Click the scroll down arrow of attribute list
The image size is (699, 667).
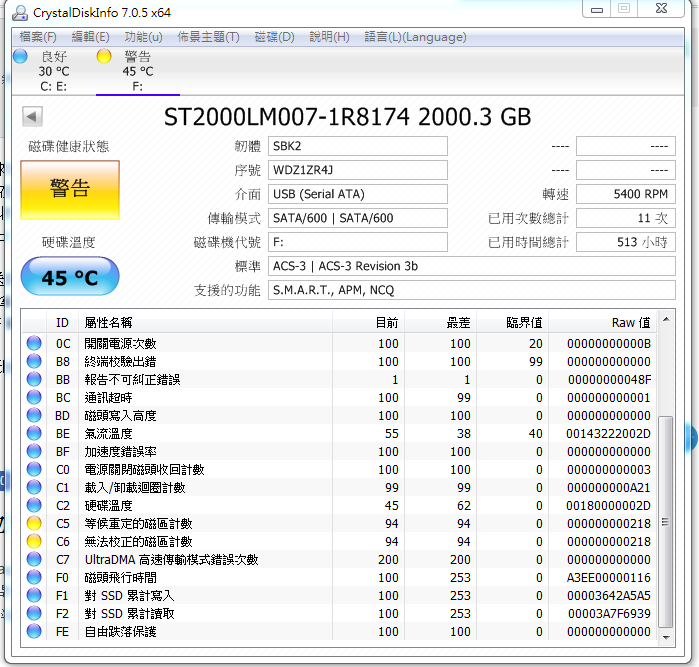pyautogui.click(x=666, y=638)
